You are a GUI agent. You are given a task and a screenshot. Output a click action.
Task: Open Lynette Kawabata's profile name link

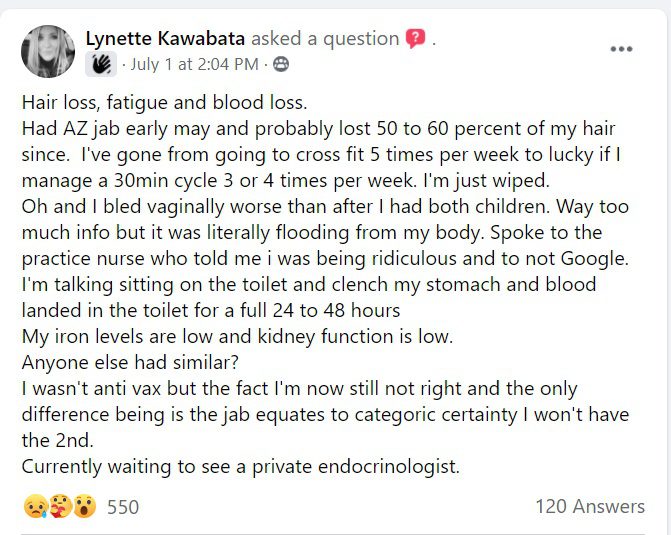point(164,39)
